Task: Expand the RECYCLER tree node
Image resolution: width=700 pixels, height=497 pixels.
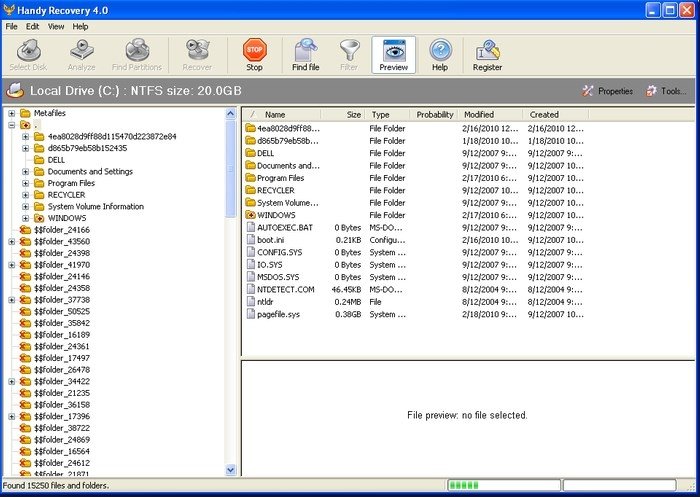Action: coord(25,195)
